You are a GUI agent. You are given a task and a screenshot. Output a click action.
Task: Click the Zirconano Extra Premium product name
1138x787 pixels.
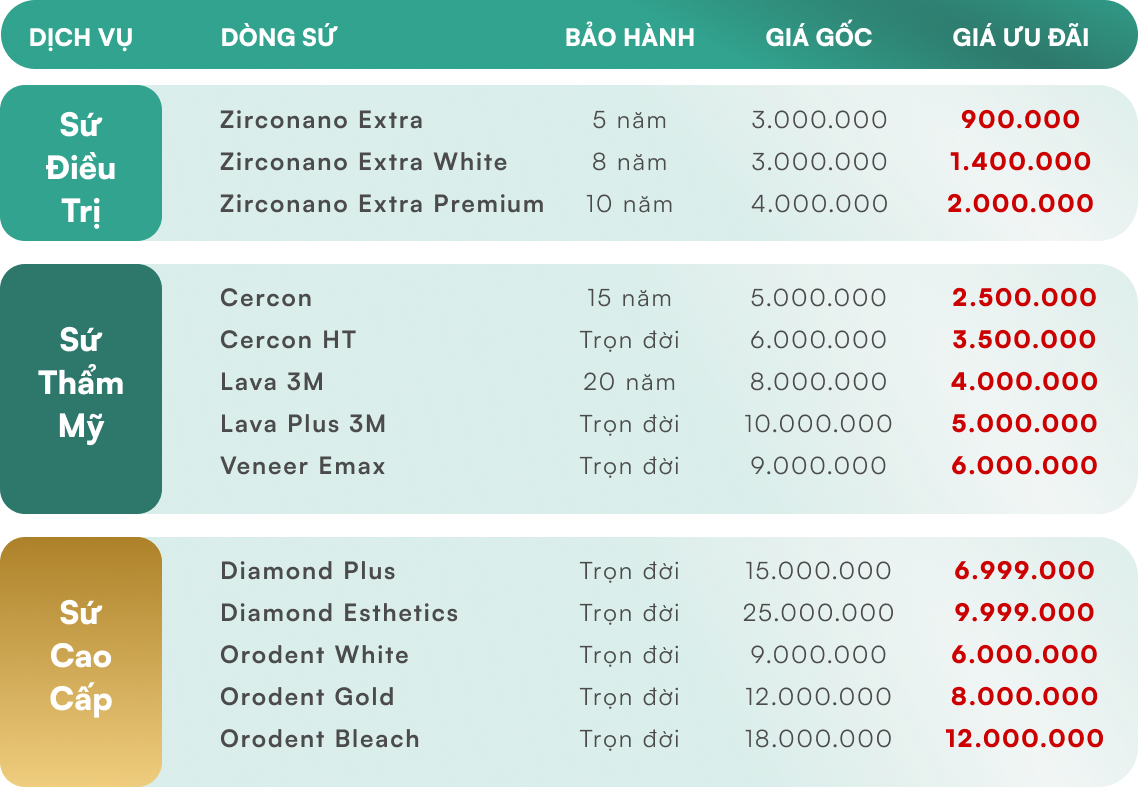[x=382, y=203]
